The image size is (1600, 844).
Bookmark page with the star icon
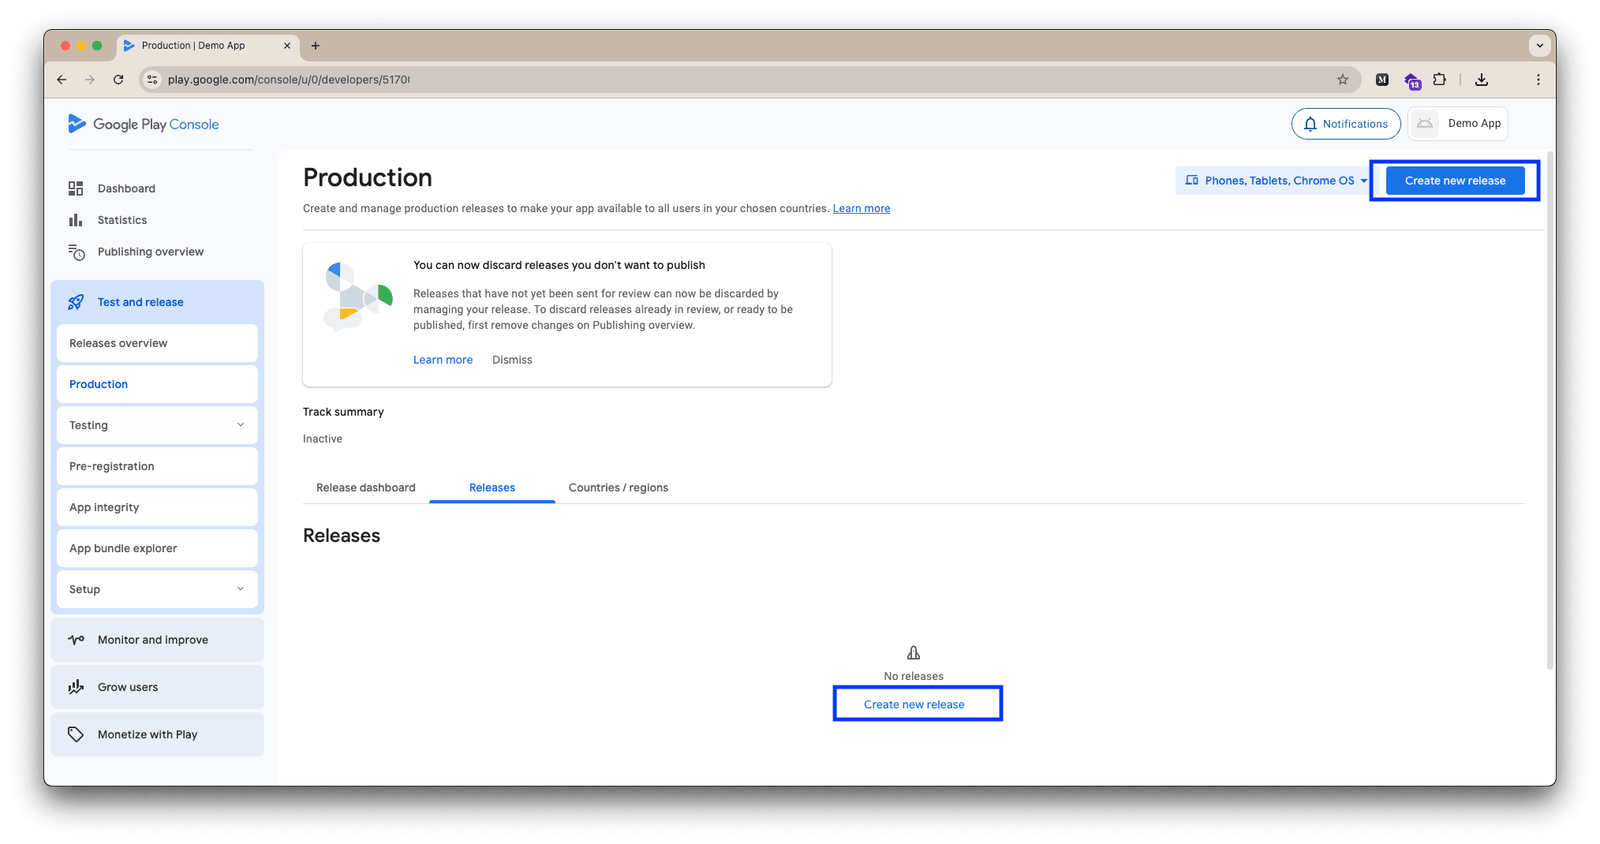(x=1343, y=80)
